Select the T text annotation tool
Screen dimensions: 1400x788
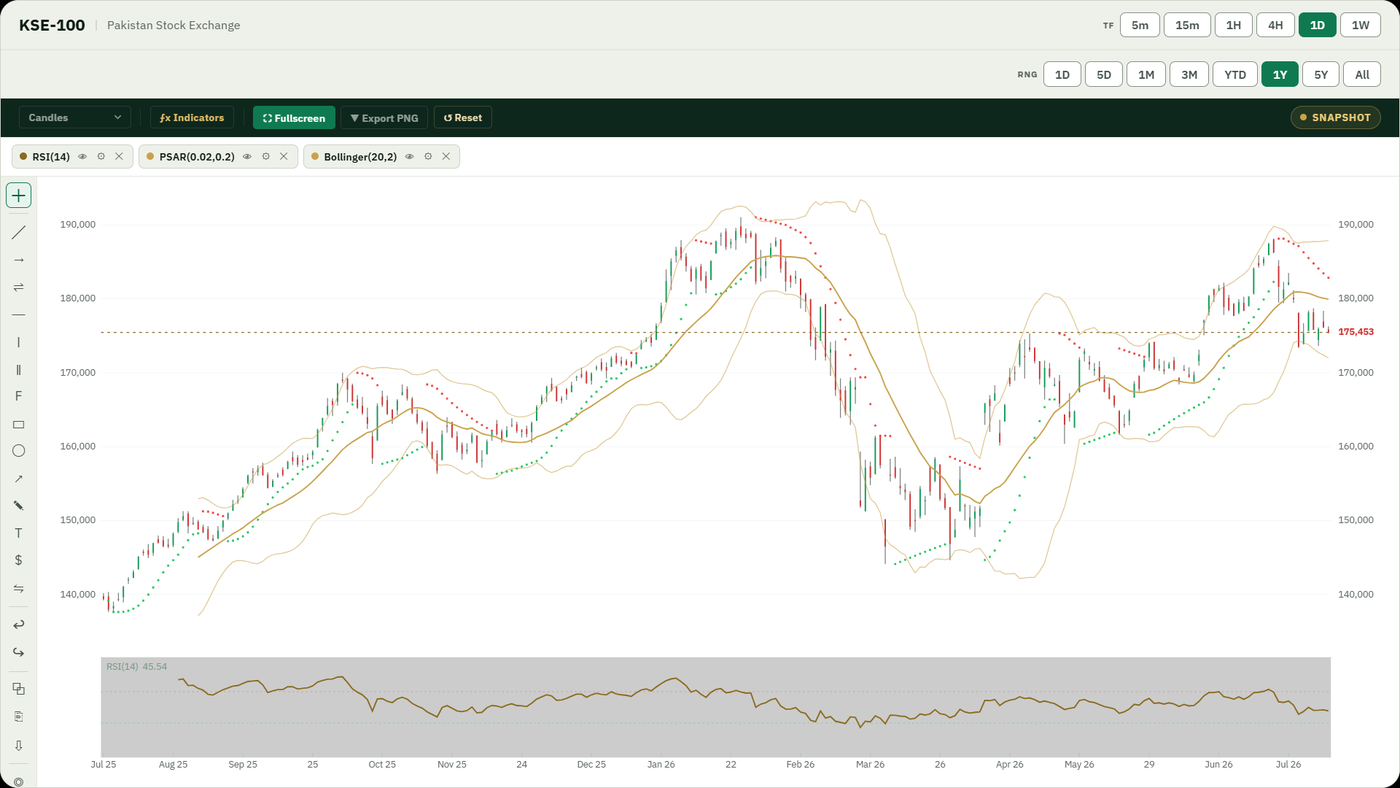click(x=18, y=533)
